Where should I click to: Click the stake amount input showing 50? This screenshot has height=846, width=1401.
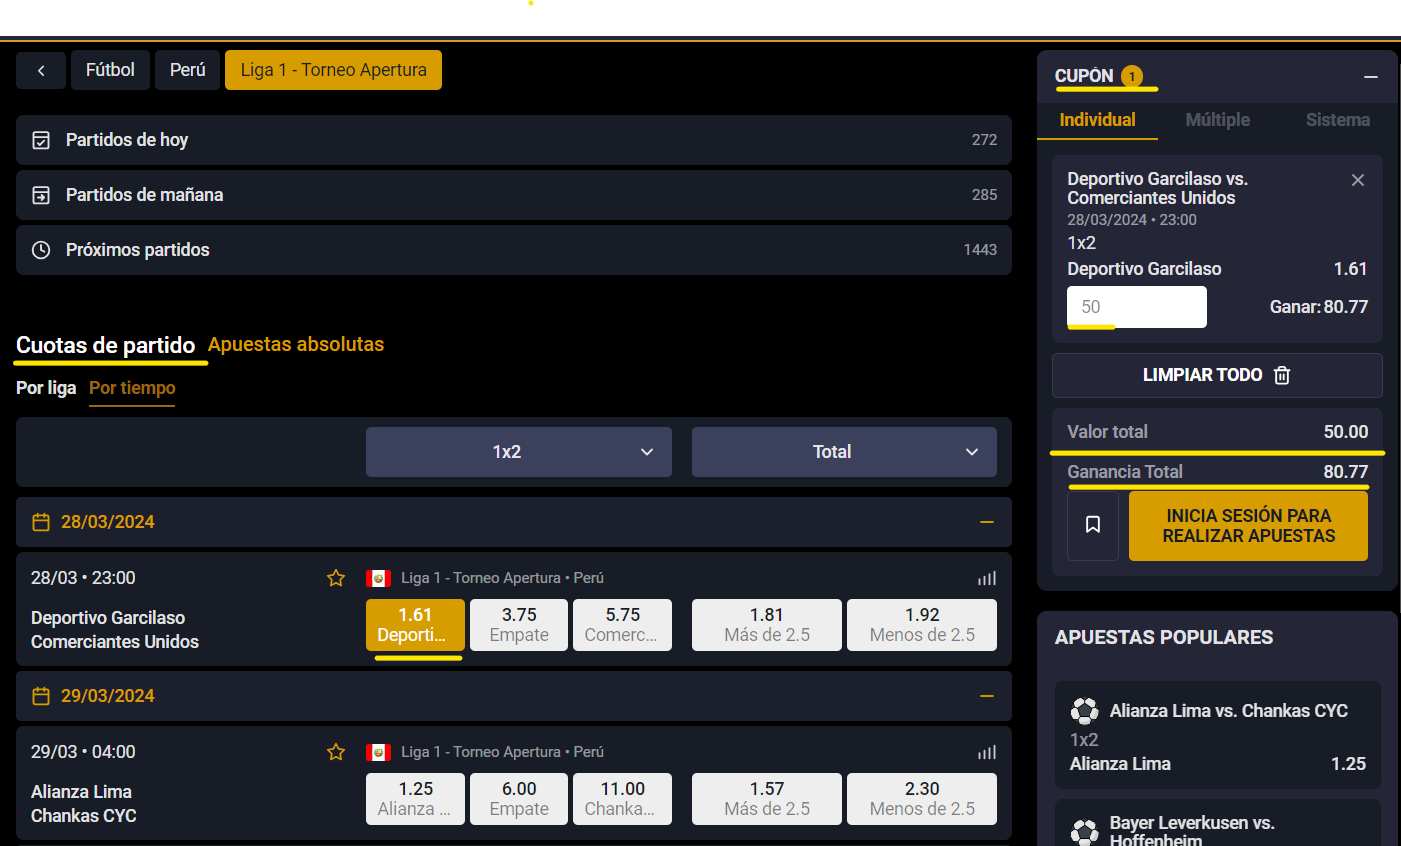pyautogui.click(x=1136, y=307)
